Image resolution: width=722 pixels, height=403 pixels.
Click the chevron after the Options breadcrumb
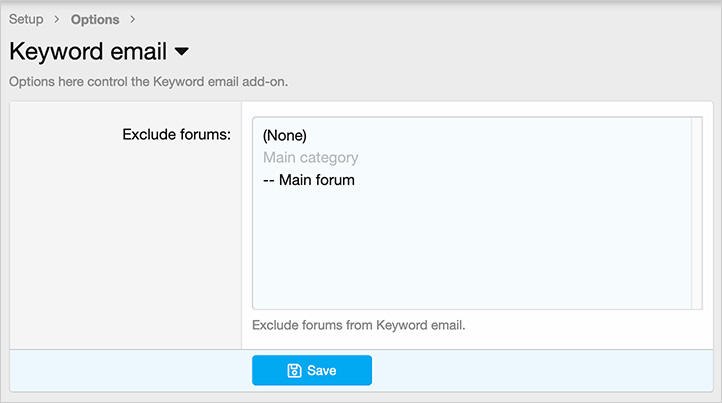coord(133,20)
